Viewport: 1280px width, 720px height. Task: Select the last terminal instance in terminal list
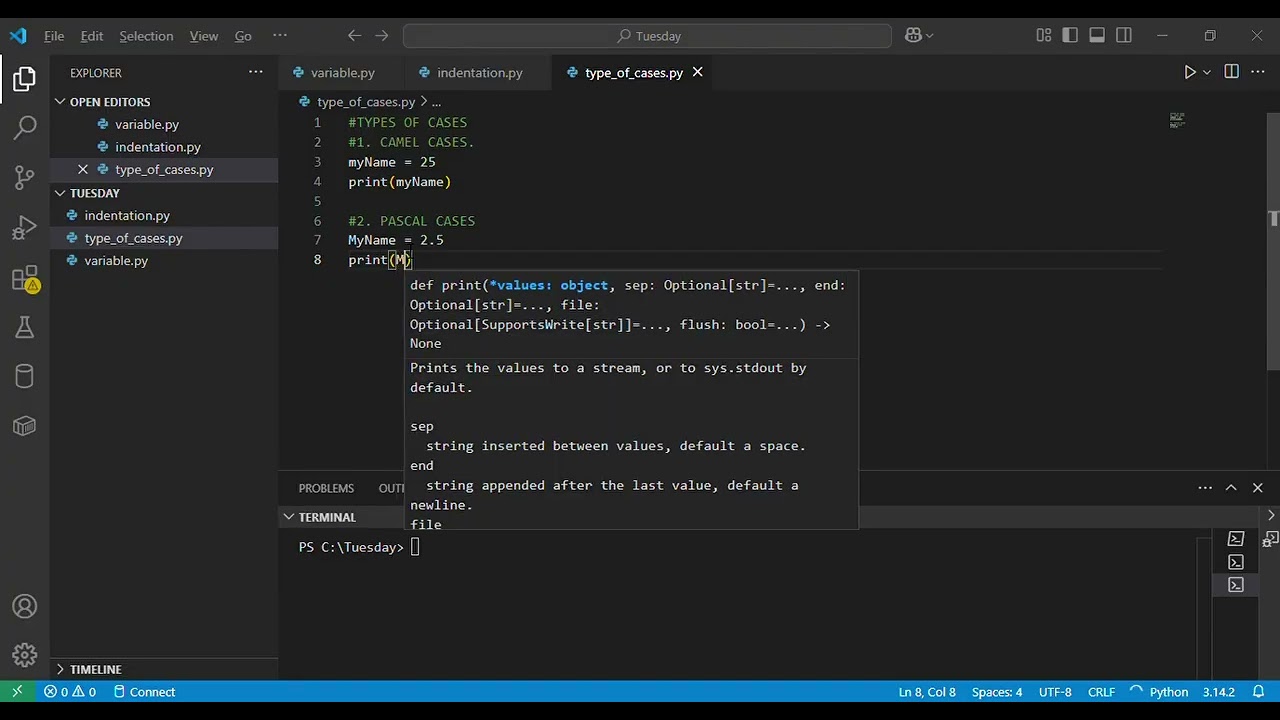click(1236, 585)
